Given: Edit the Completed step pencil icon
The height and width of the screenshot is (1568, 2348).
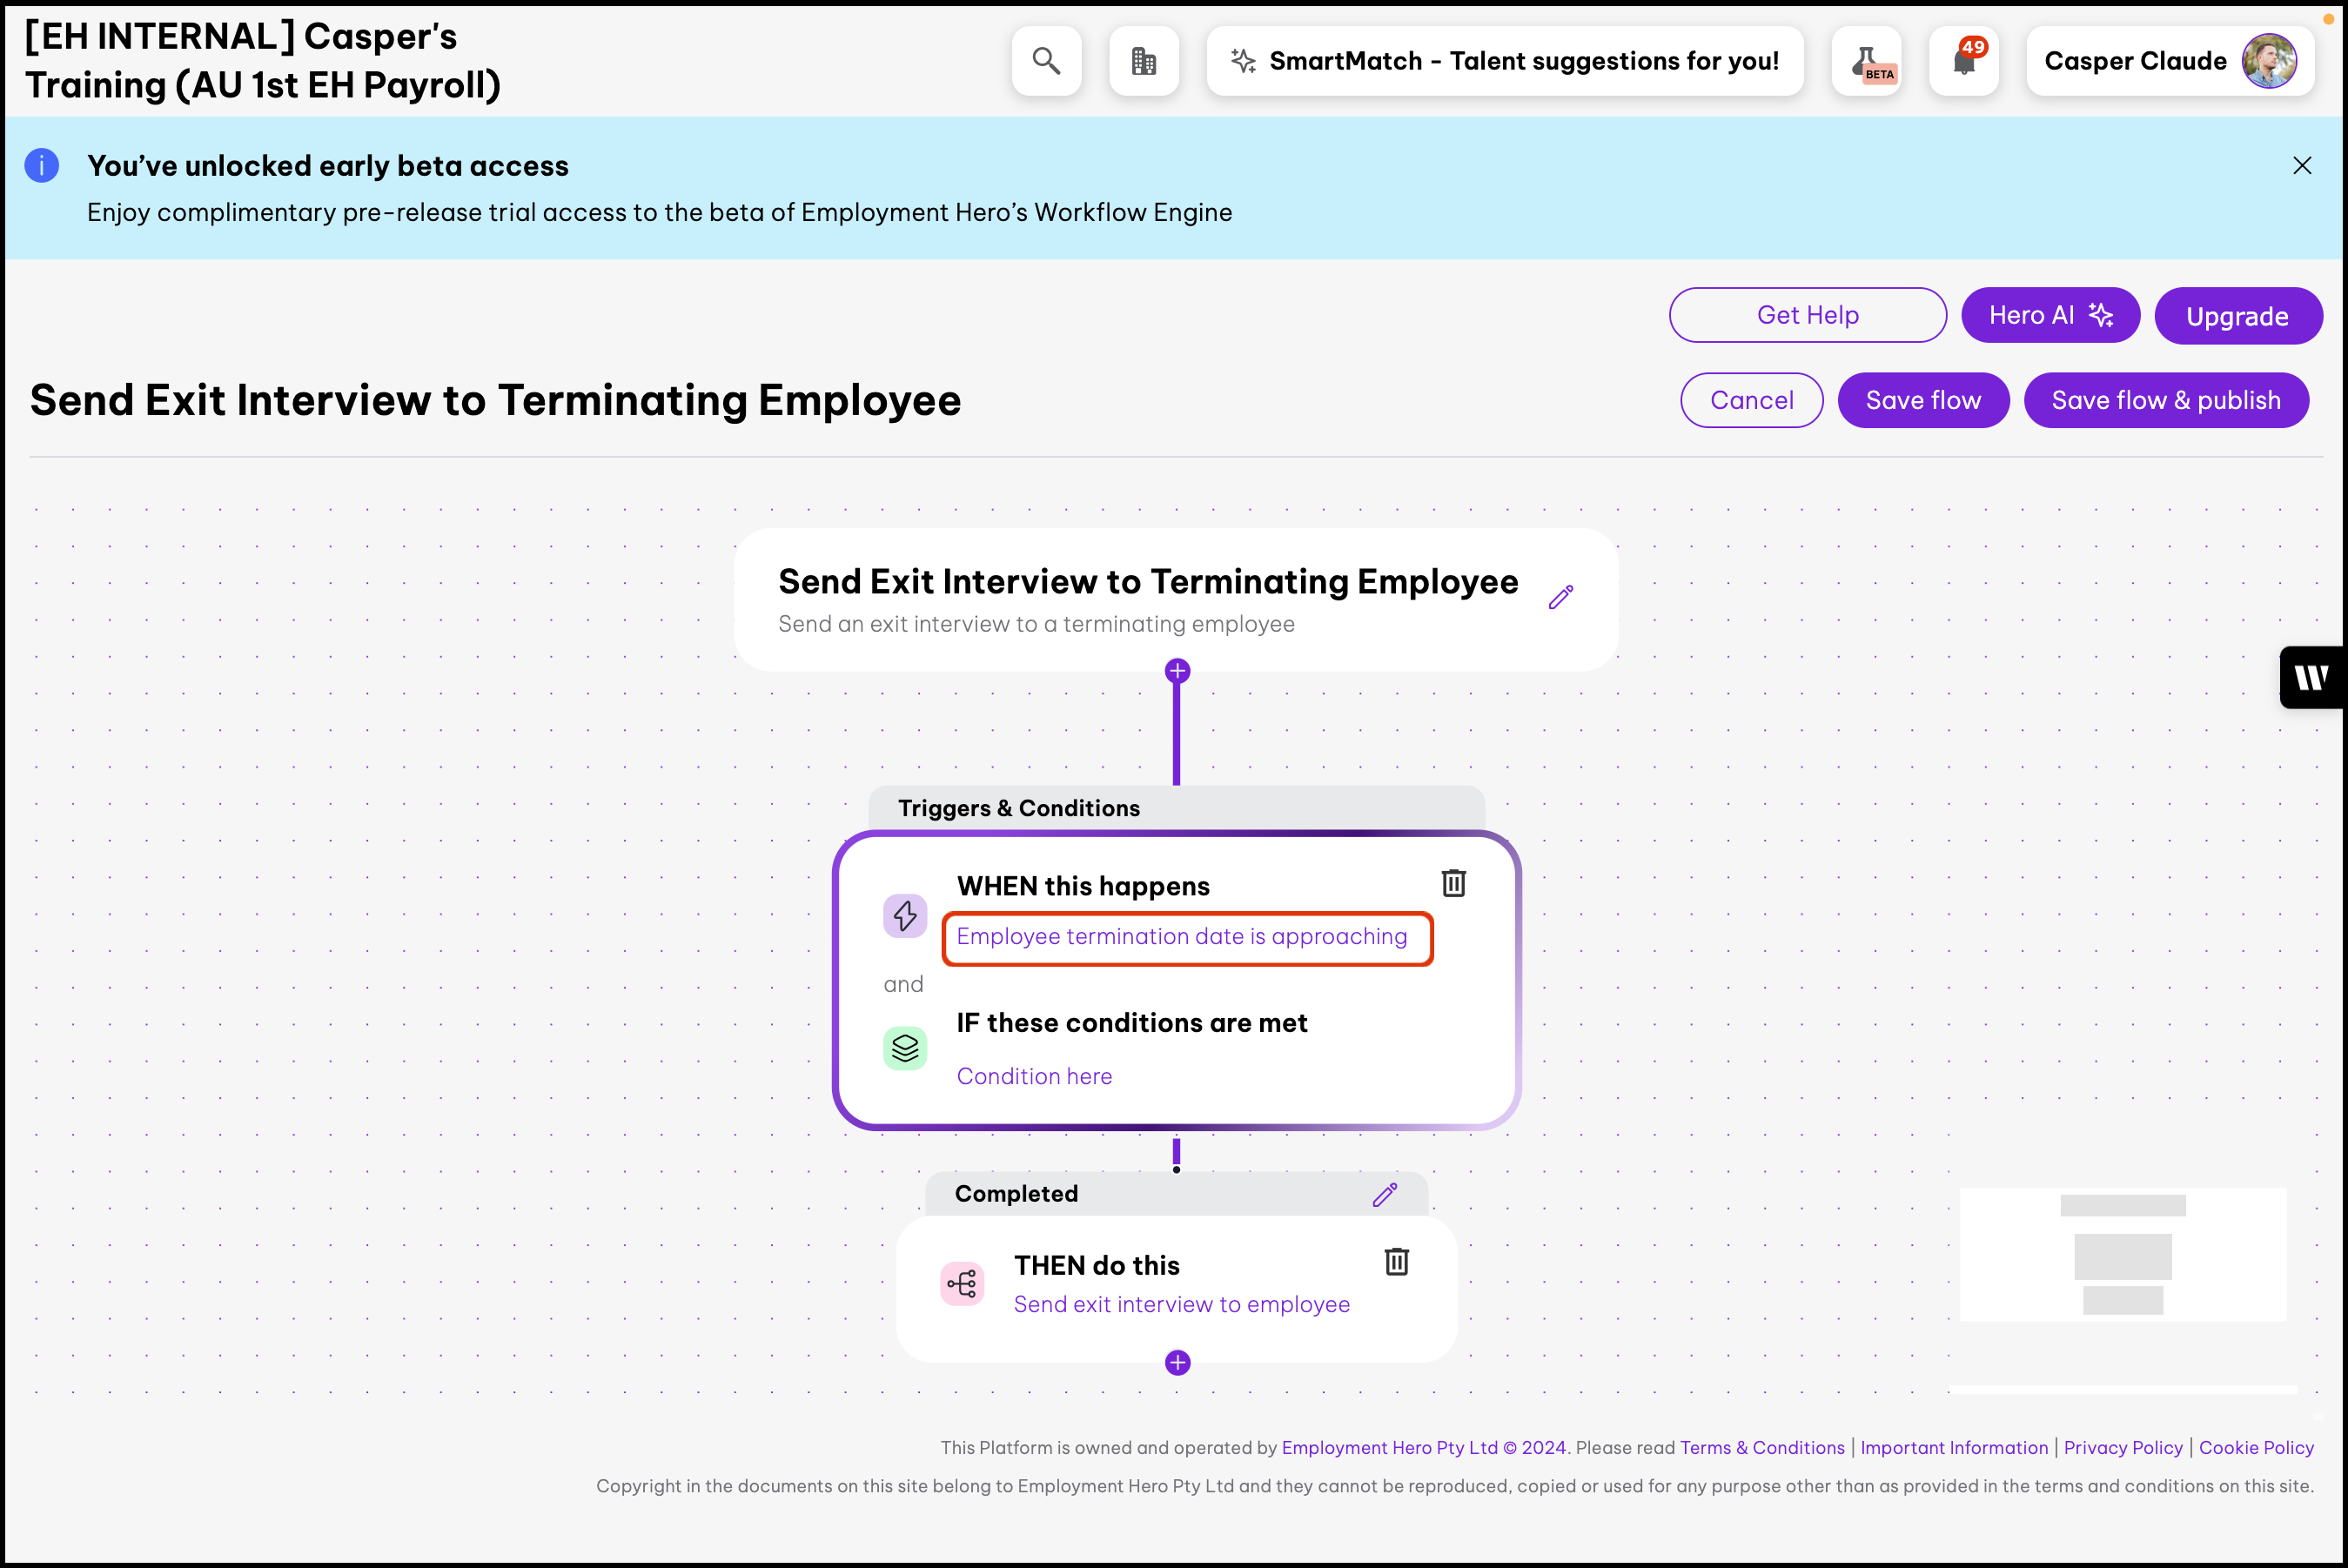Looking at the screenshot, I should (1384, 1194).
